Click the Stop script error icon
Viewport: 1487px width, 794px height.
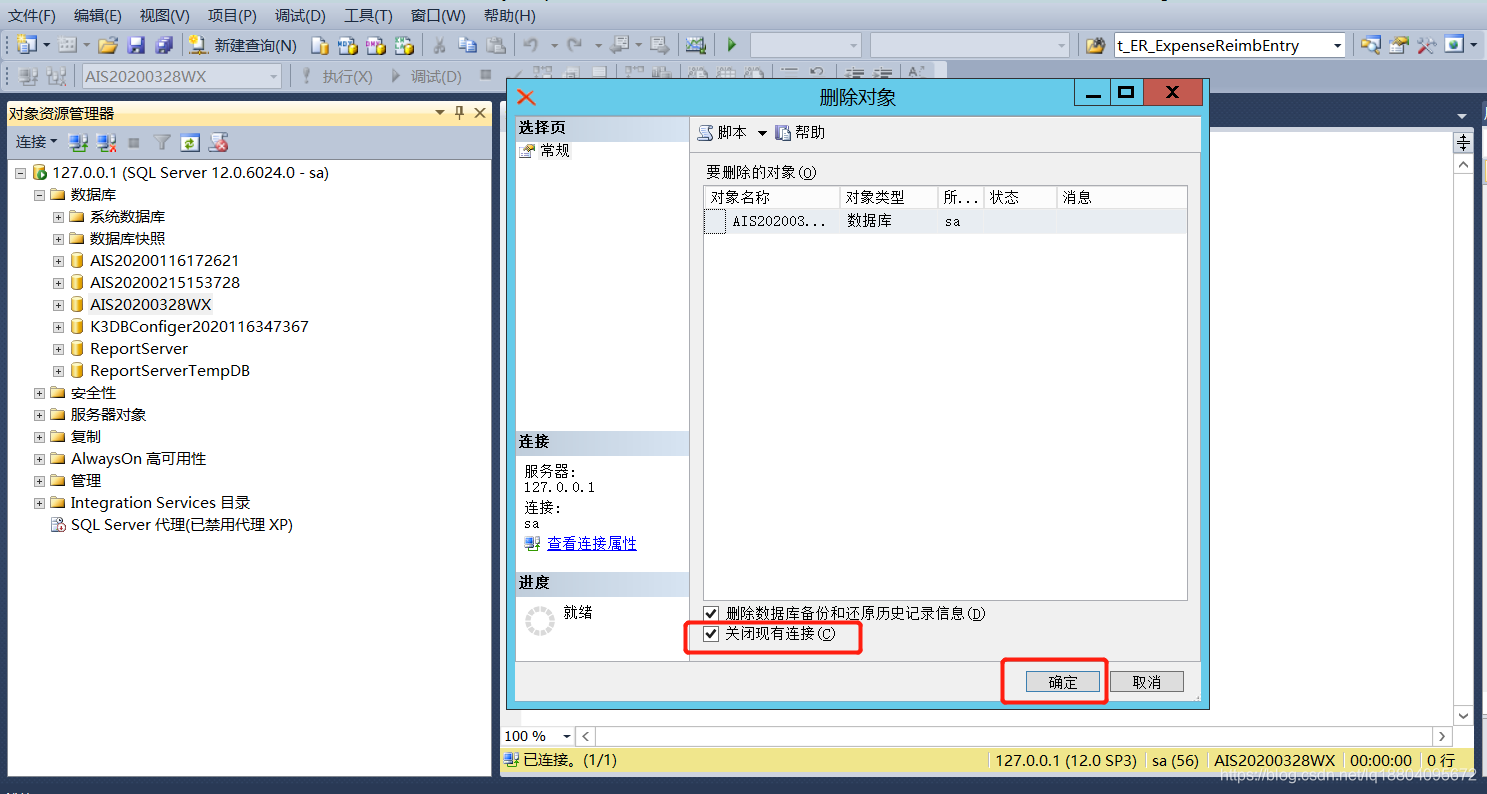218,142
